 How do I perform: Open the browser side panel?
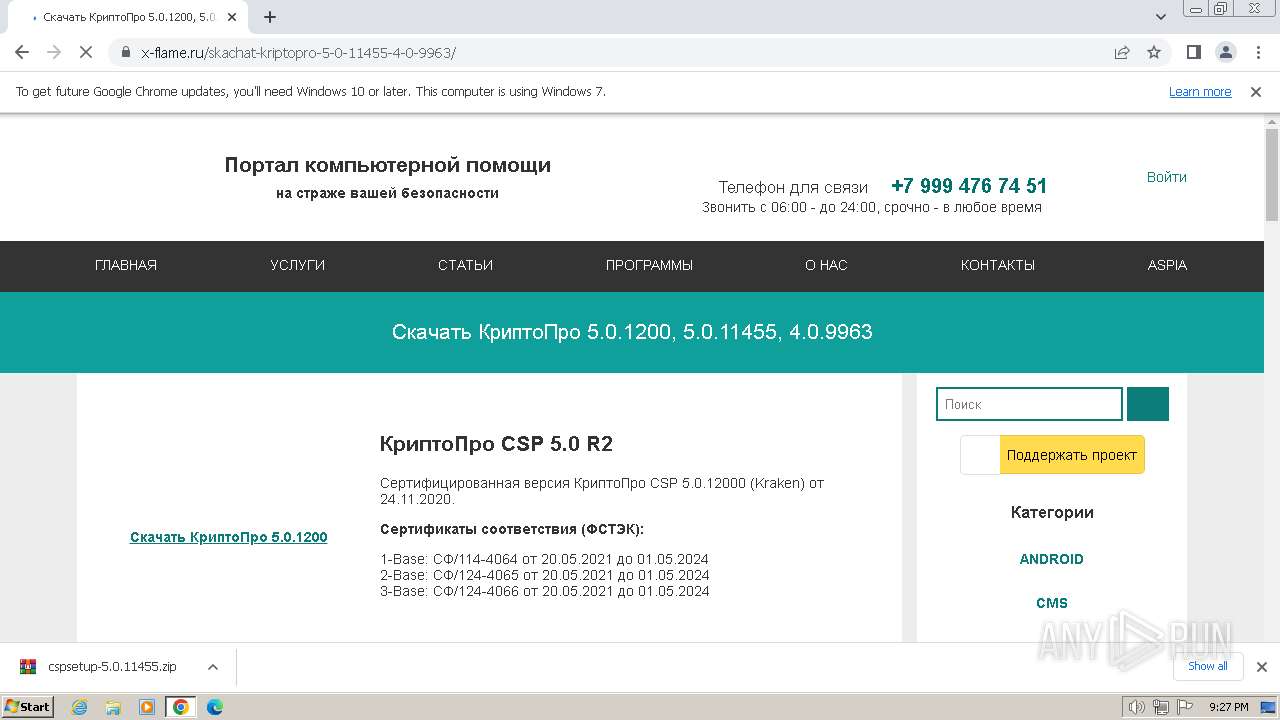tap(1193, 52)
